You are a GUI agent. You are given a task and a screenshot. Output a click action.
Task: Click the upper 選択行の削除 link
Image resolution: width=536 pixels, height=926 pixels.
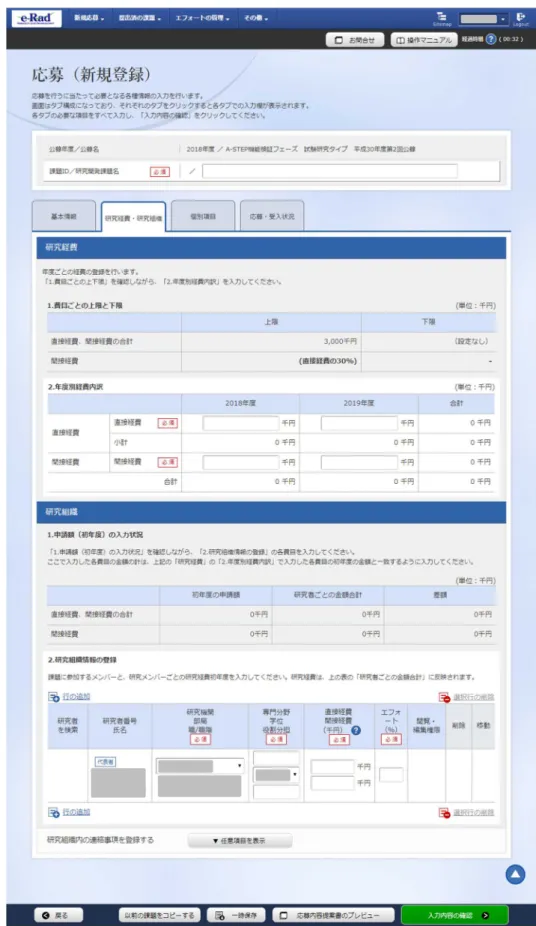pyautogui.click(x=473, y=697)
